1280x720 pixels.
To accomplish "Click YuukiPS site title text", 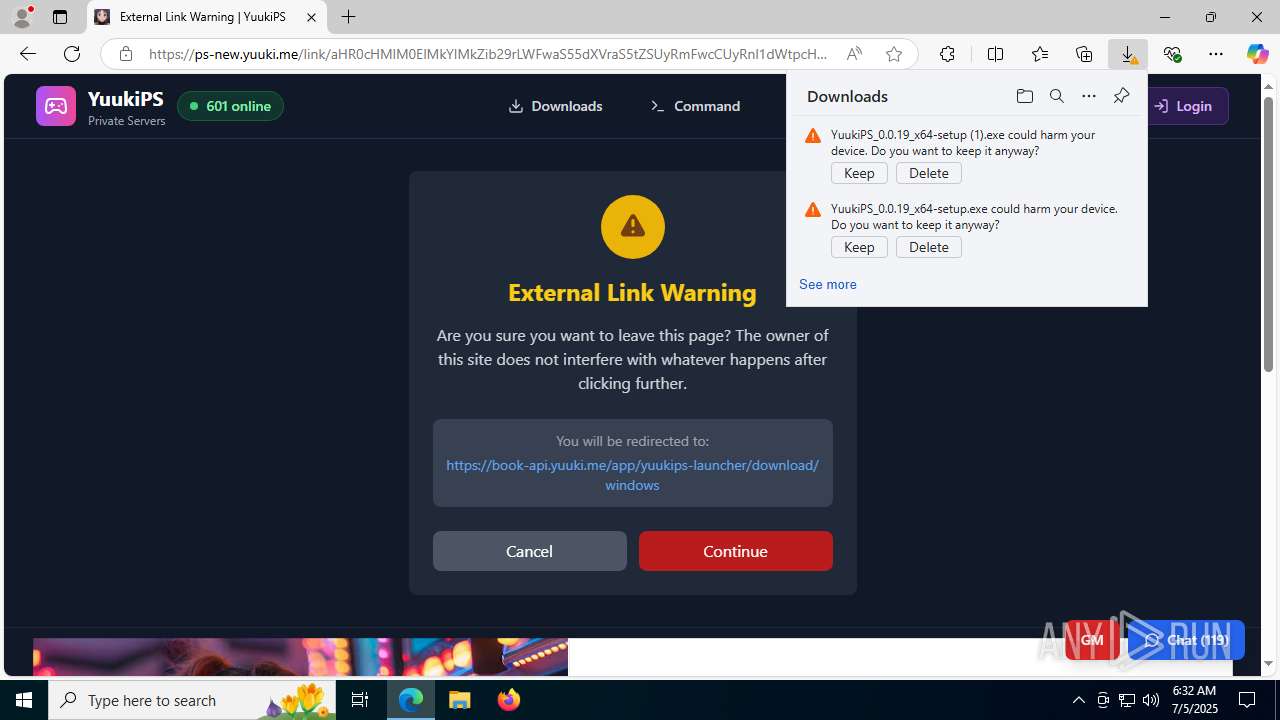I will 125,98.
